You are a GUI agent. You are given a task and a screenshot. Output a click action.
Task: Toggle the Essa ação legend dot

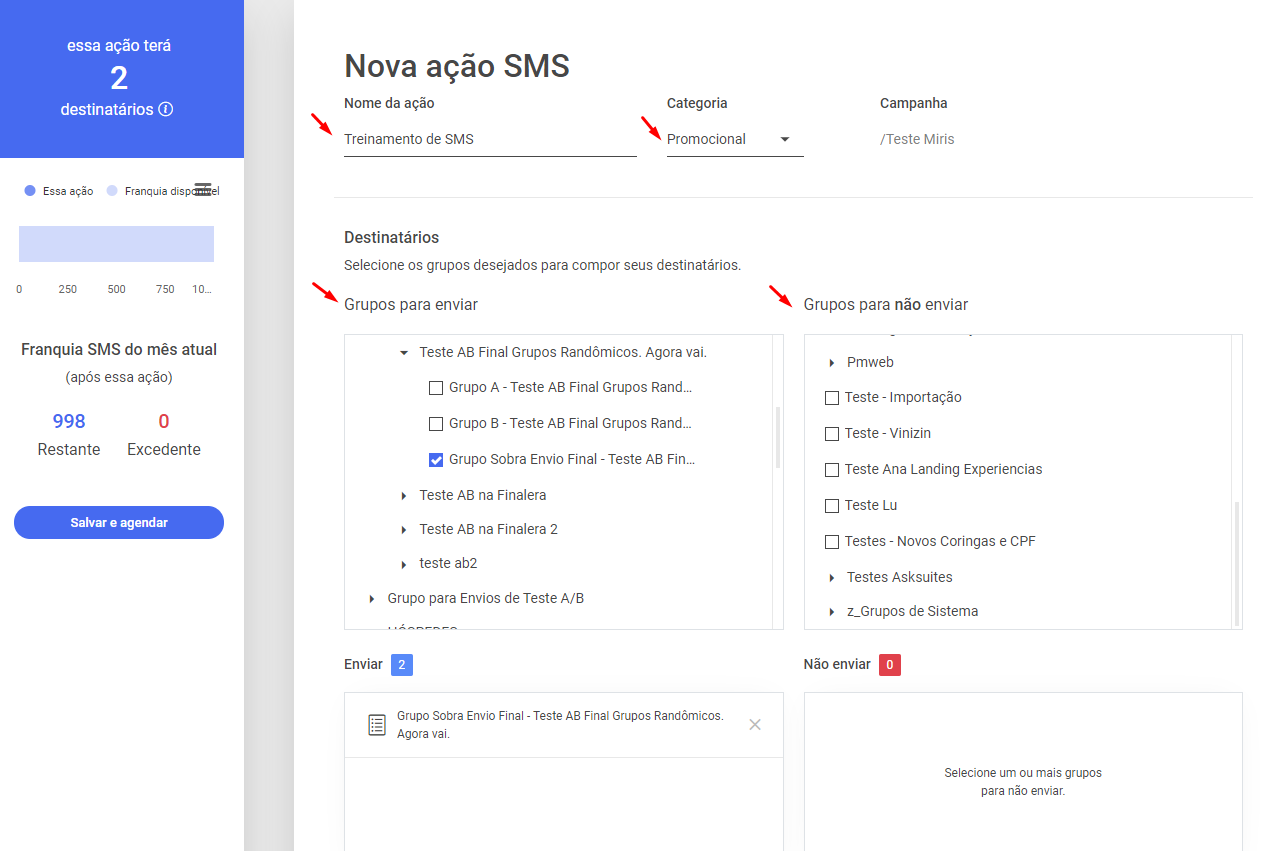pos(30,191)
